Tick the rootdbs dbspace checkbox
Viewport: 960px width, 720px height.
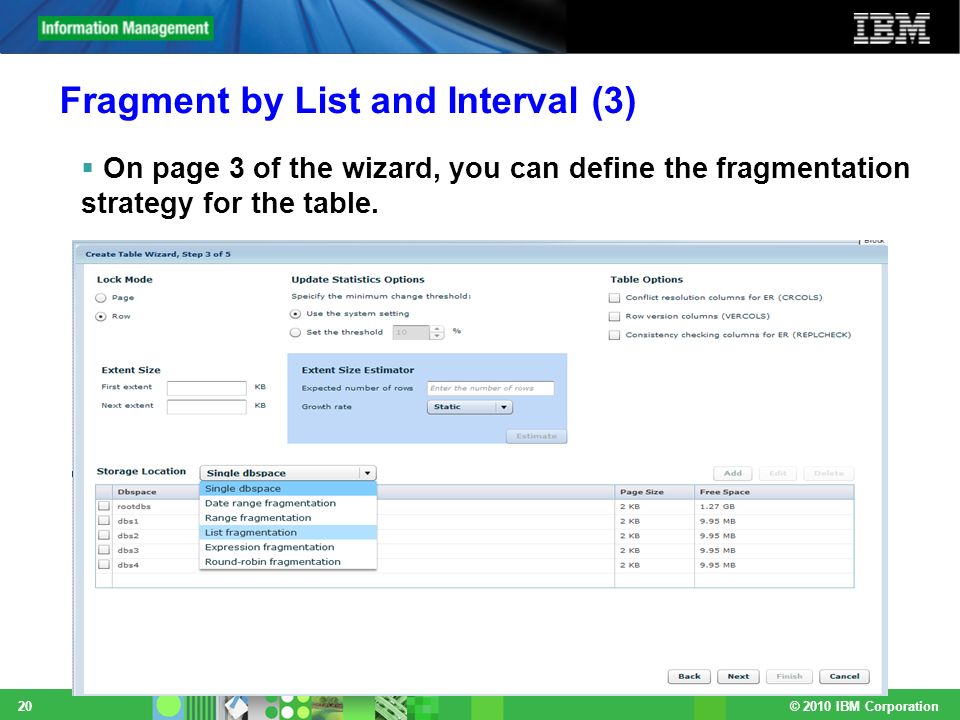[104, 506]
